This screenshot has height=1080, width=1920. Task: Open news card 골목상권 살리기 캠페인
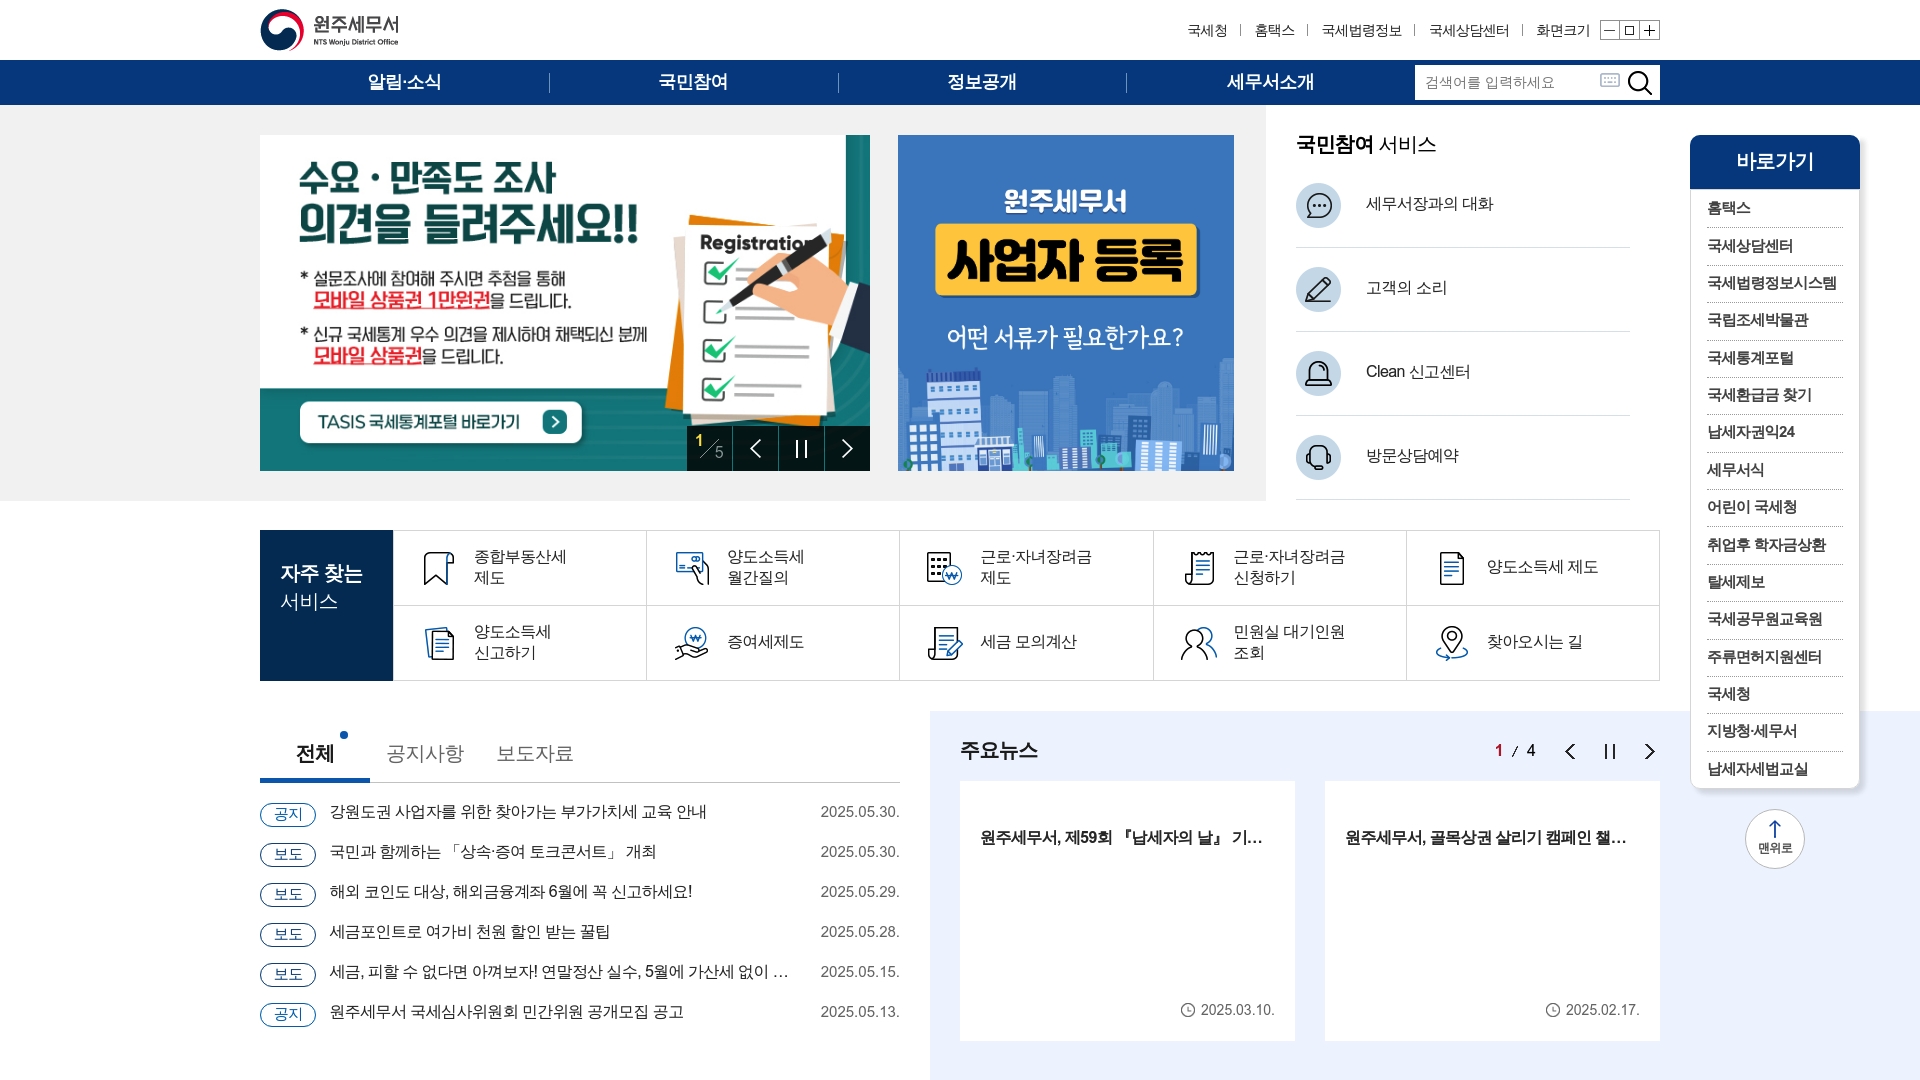tap(1492, 911)
